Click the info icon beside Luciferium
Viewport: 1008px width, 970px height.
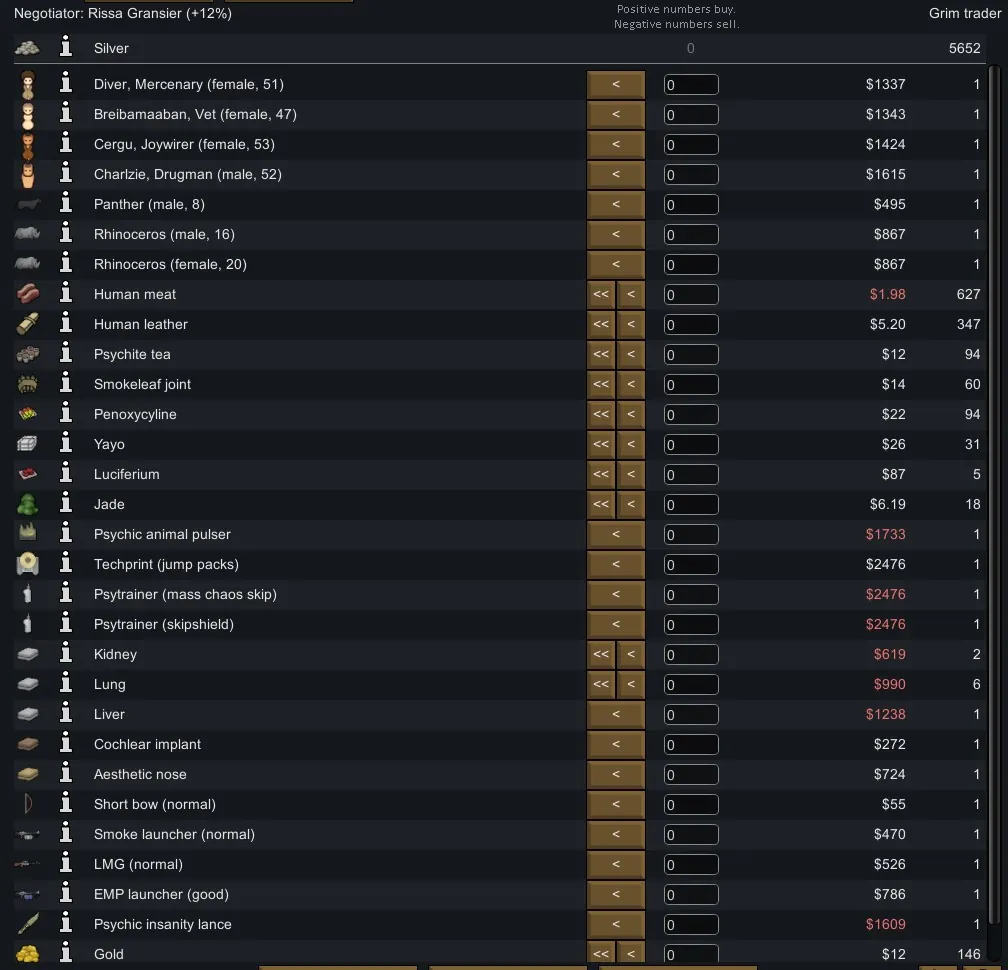[66, 474]
